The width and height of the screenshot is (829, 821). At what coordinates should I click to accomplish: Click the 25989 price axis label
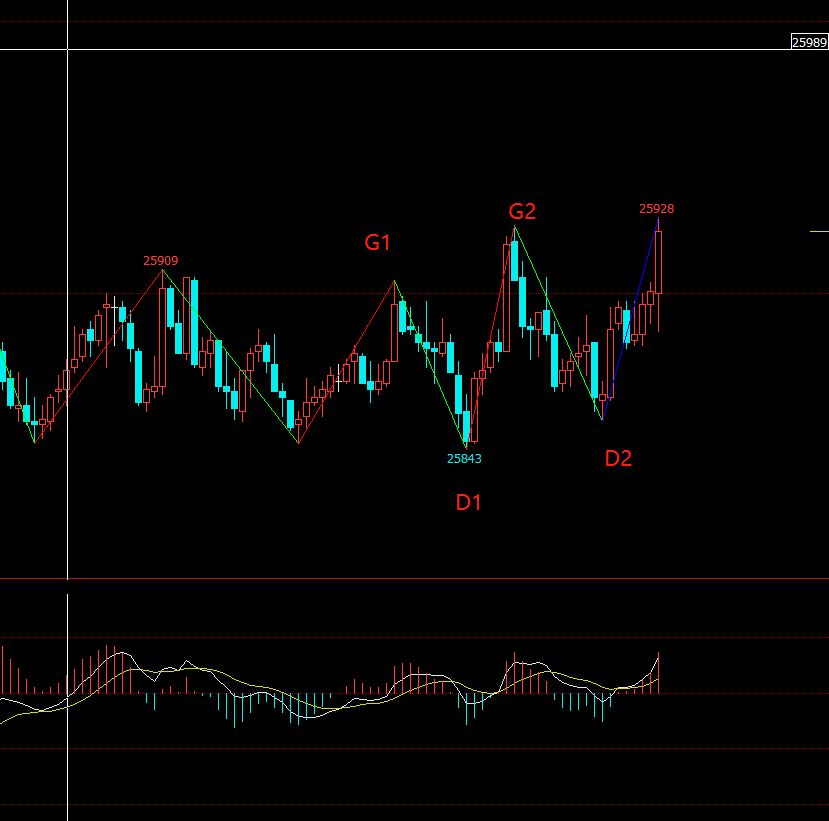(x=809, y=42)
